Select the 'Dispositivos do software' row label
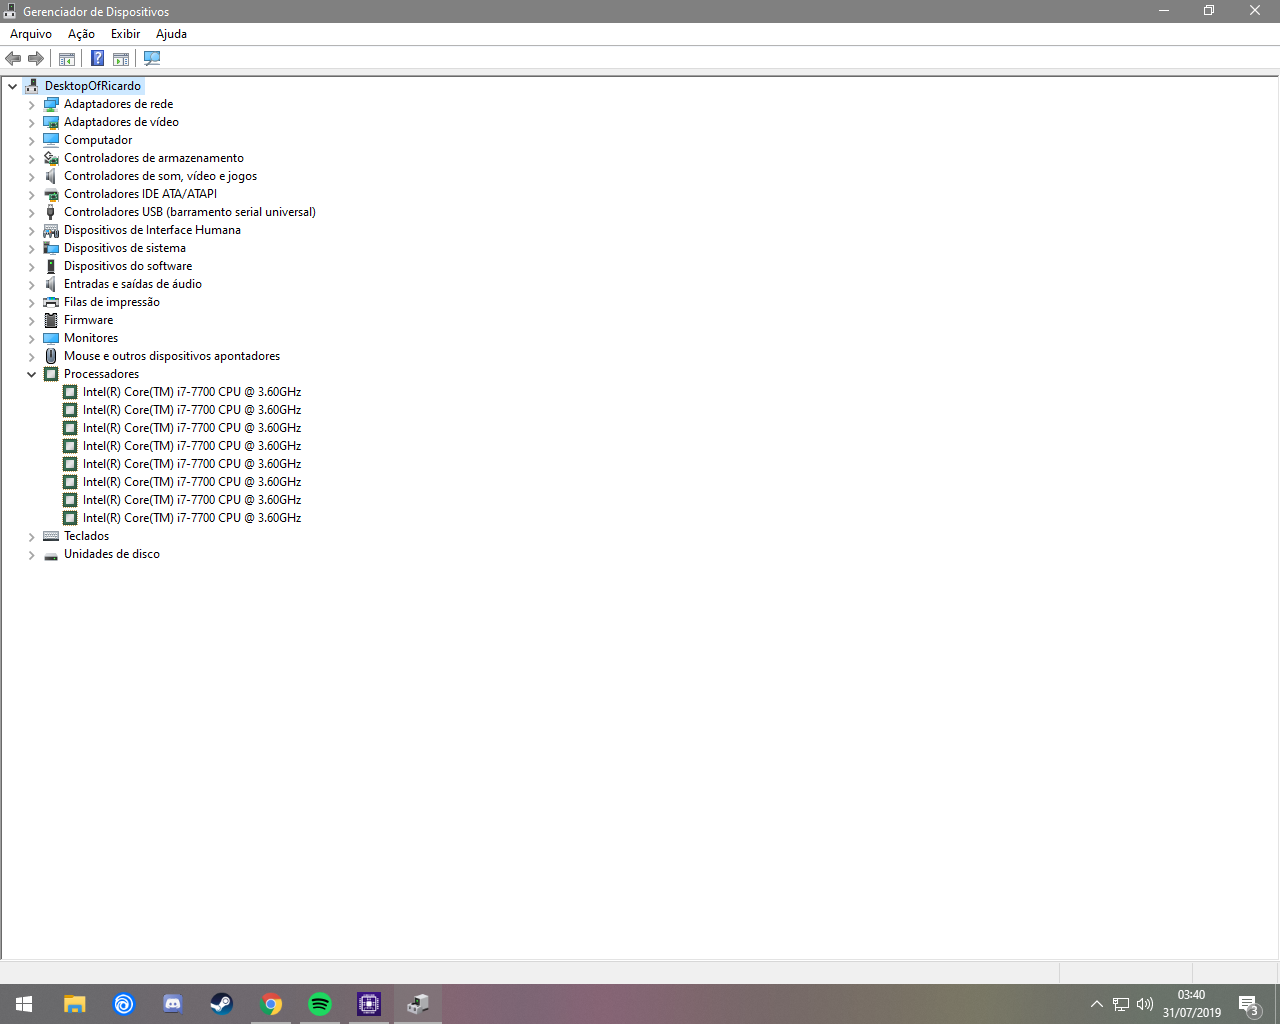Viewport: 1280px width, 1024px height. tap(128, 266)
